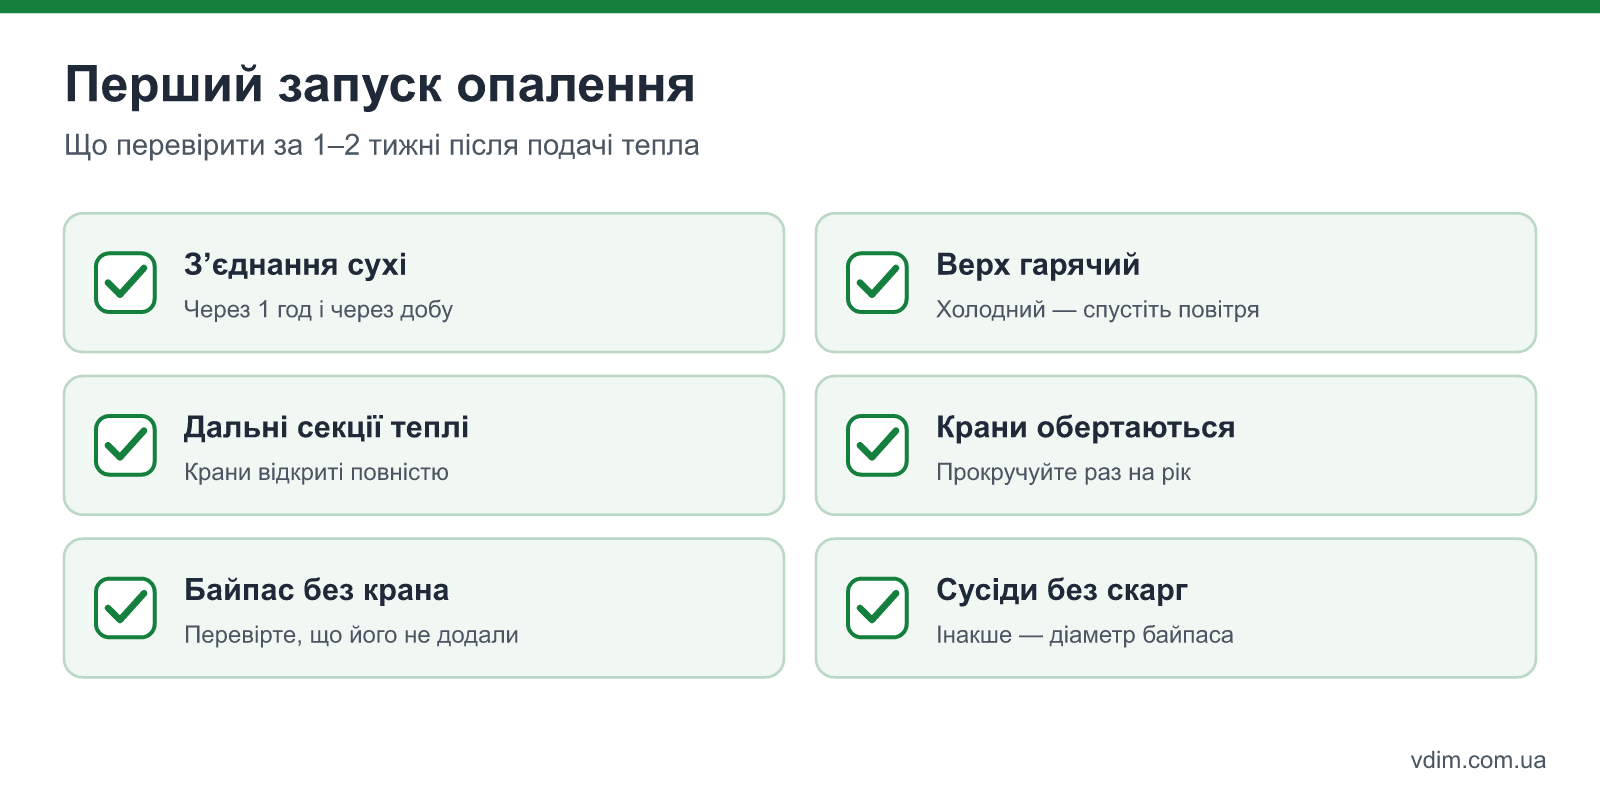
Task: Click the text Прокручуйте раз на рік
Action: coord(1063,472)
